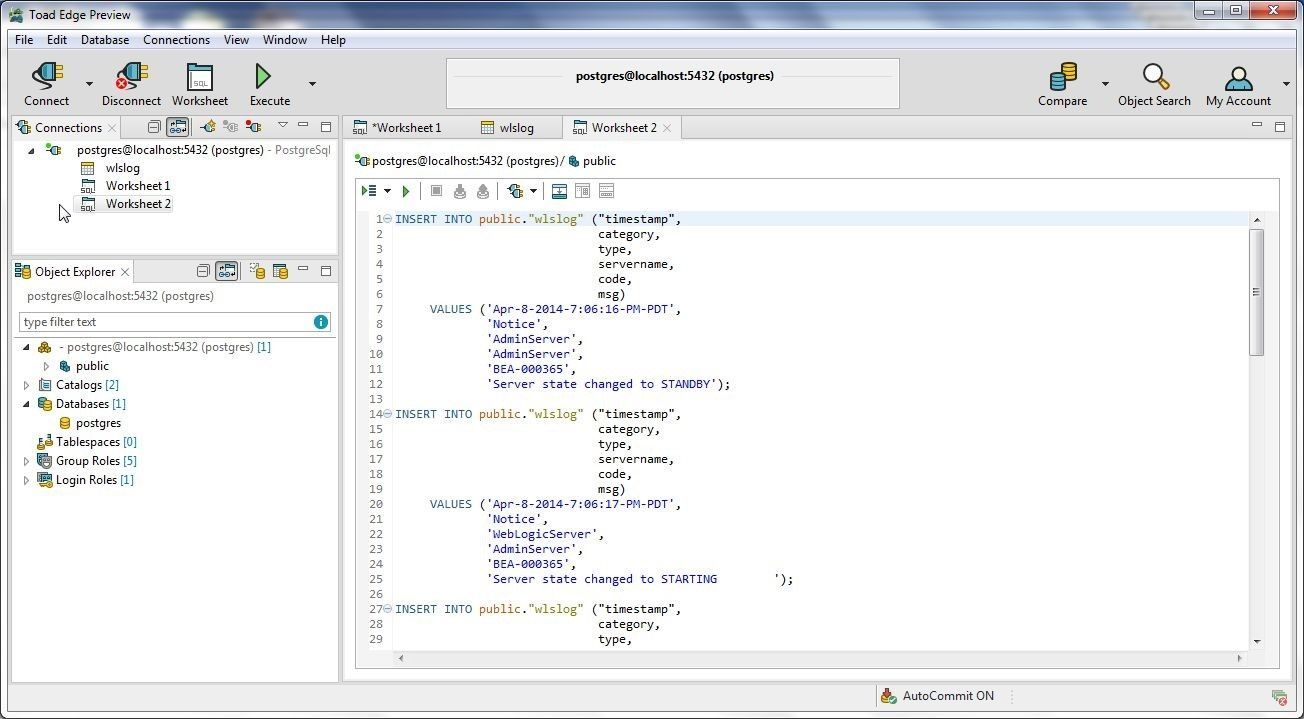
Task: Click worksheet connection plug icon
Action: click(515, 191)
